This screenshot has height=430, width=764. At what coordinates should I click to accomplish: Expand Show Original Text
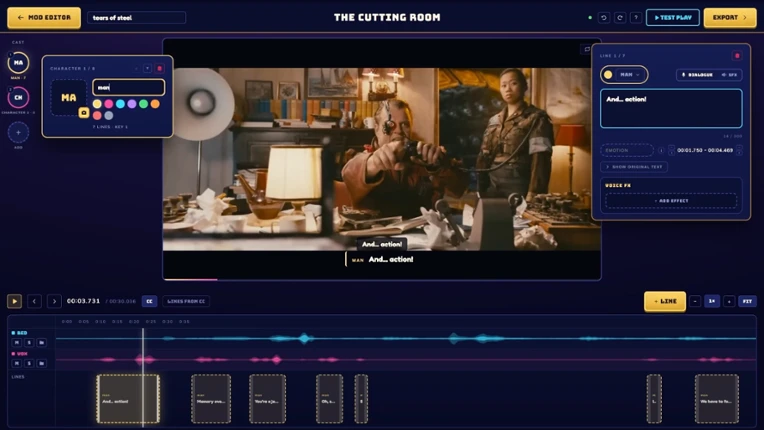tap(634, 167)
